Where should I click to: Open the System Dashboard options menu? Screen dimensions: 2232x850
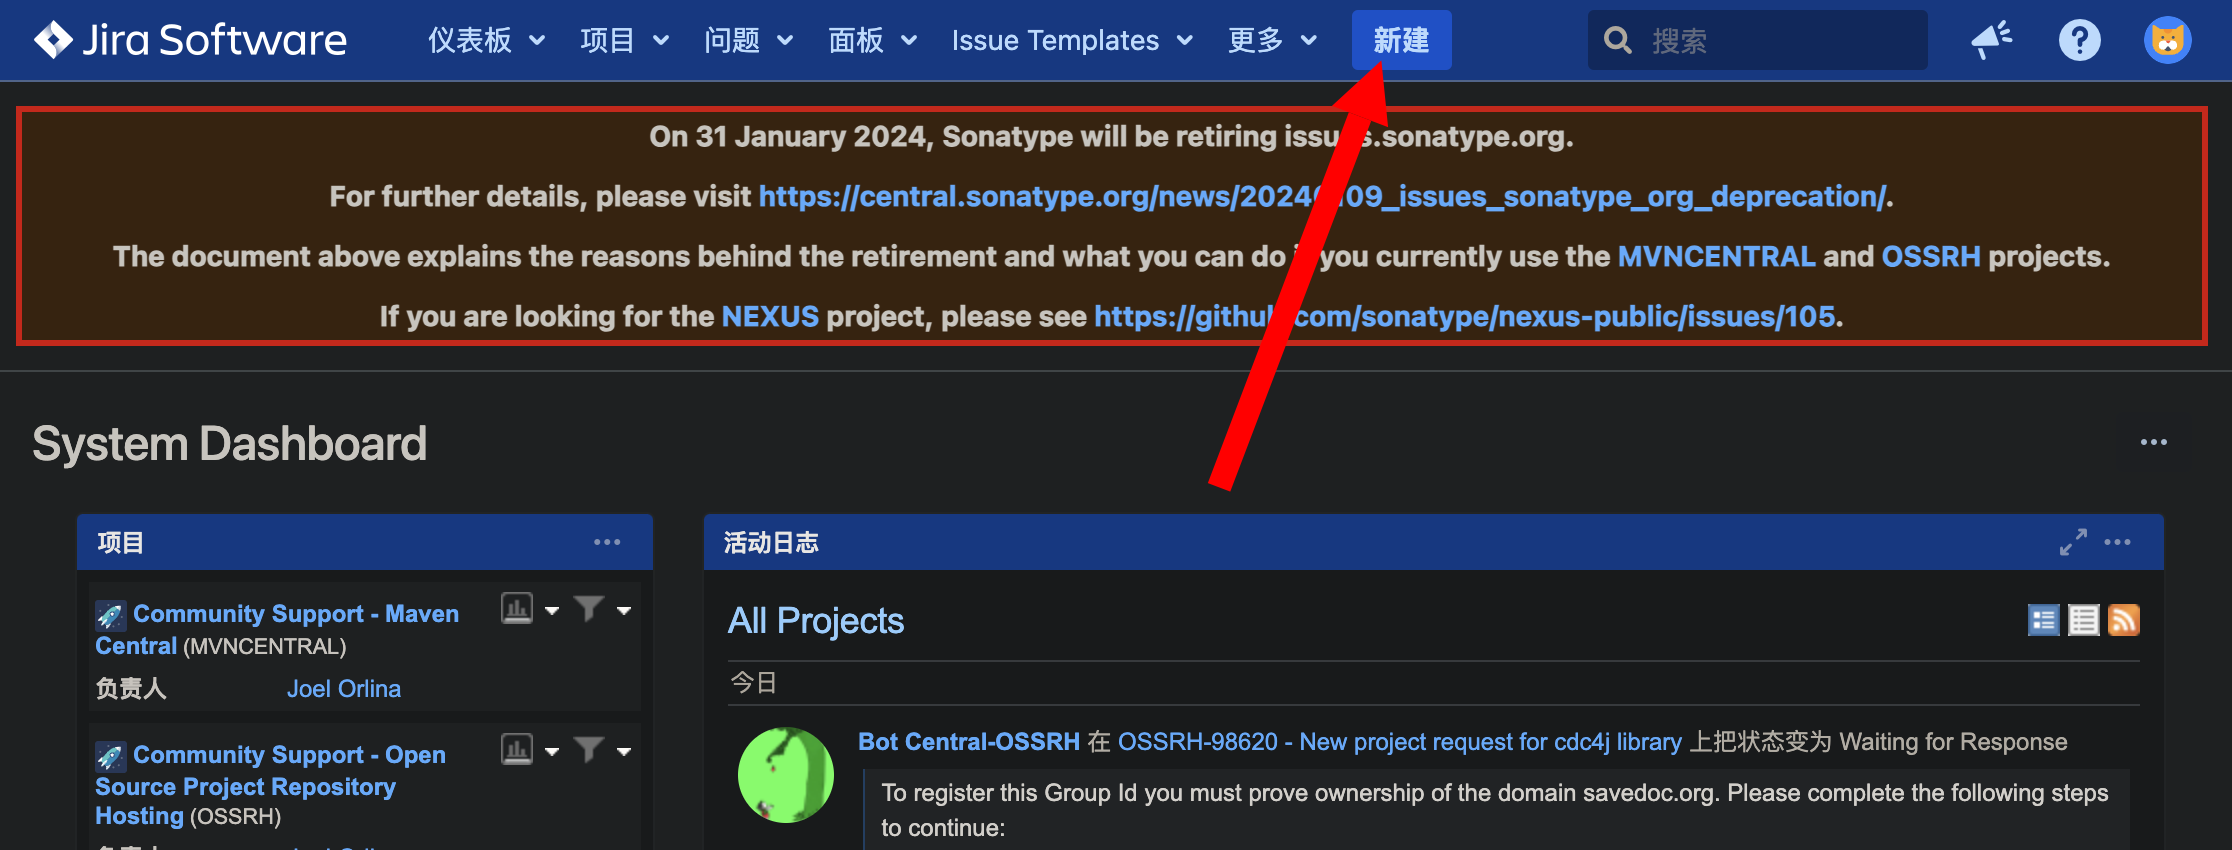2154,441
